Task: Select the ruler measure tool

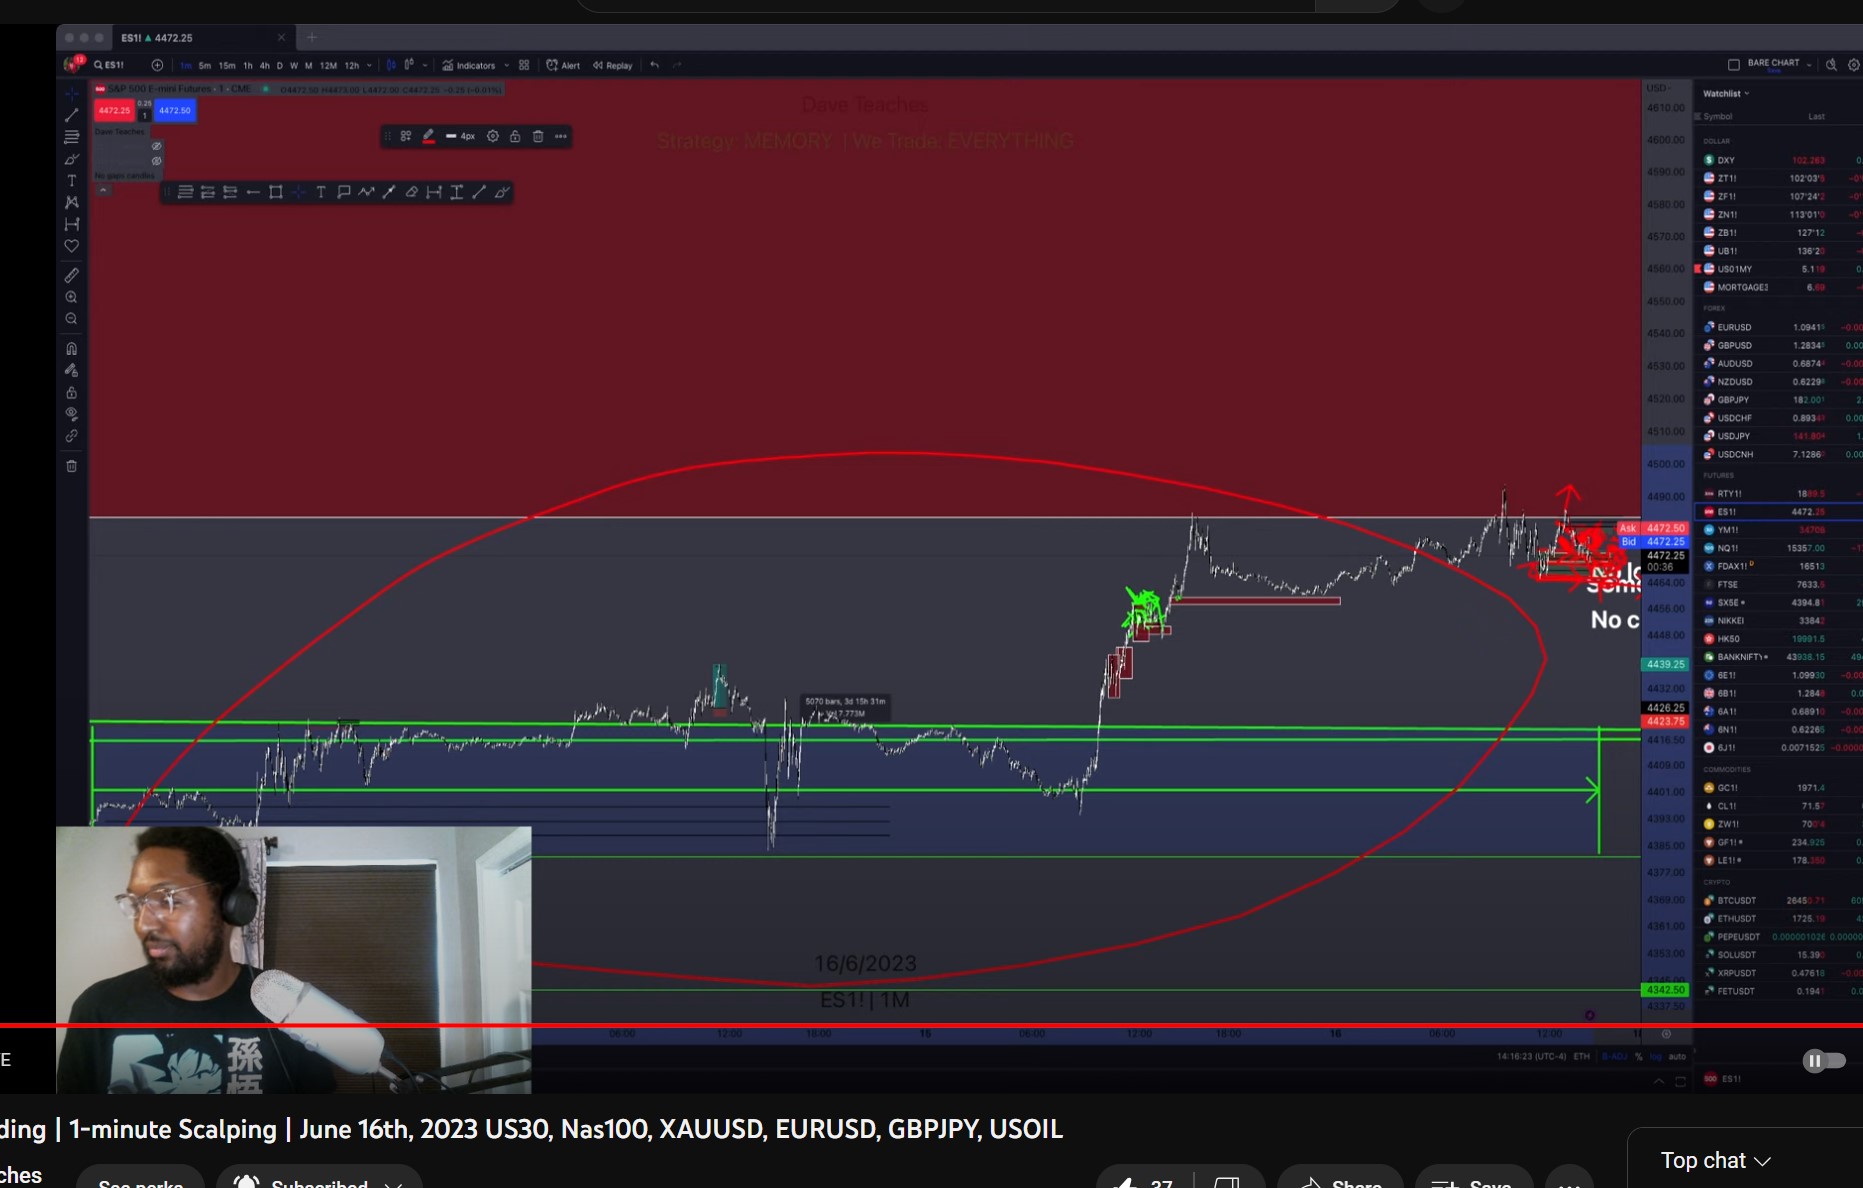Action: click(x=71, y=275)
